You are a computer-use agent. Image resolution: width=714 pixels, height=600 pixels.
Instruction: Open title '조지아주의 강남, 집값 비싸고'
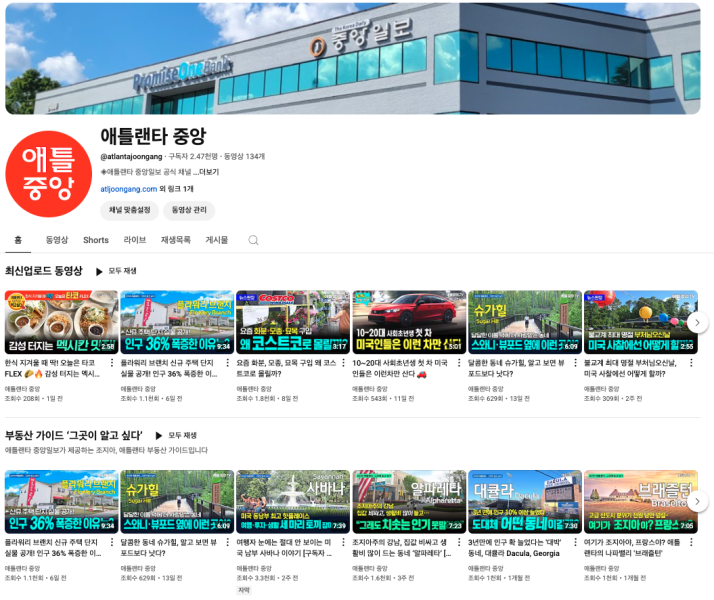[x=402, y=548]
